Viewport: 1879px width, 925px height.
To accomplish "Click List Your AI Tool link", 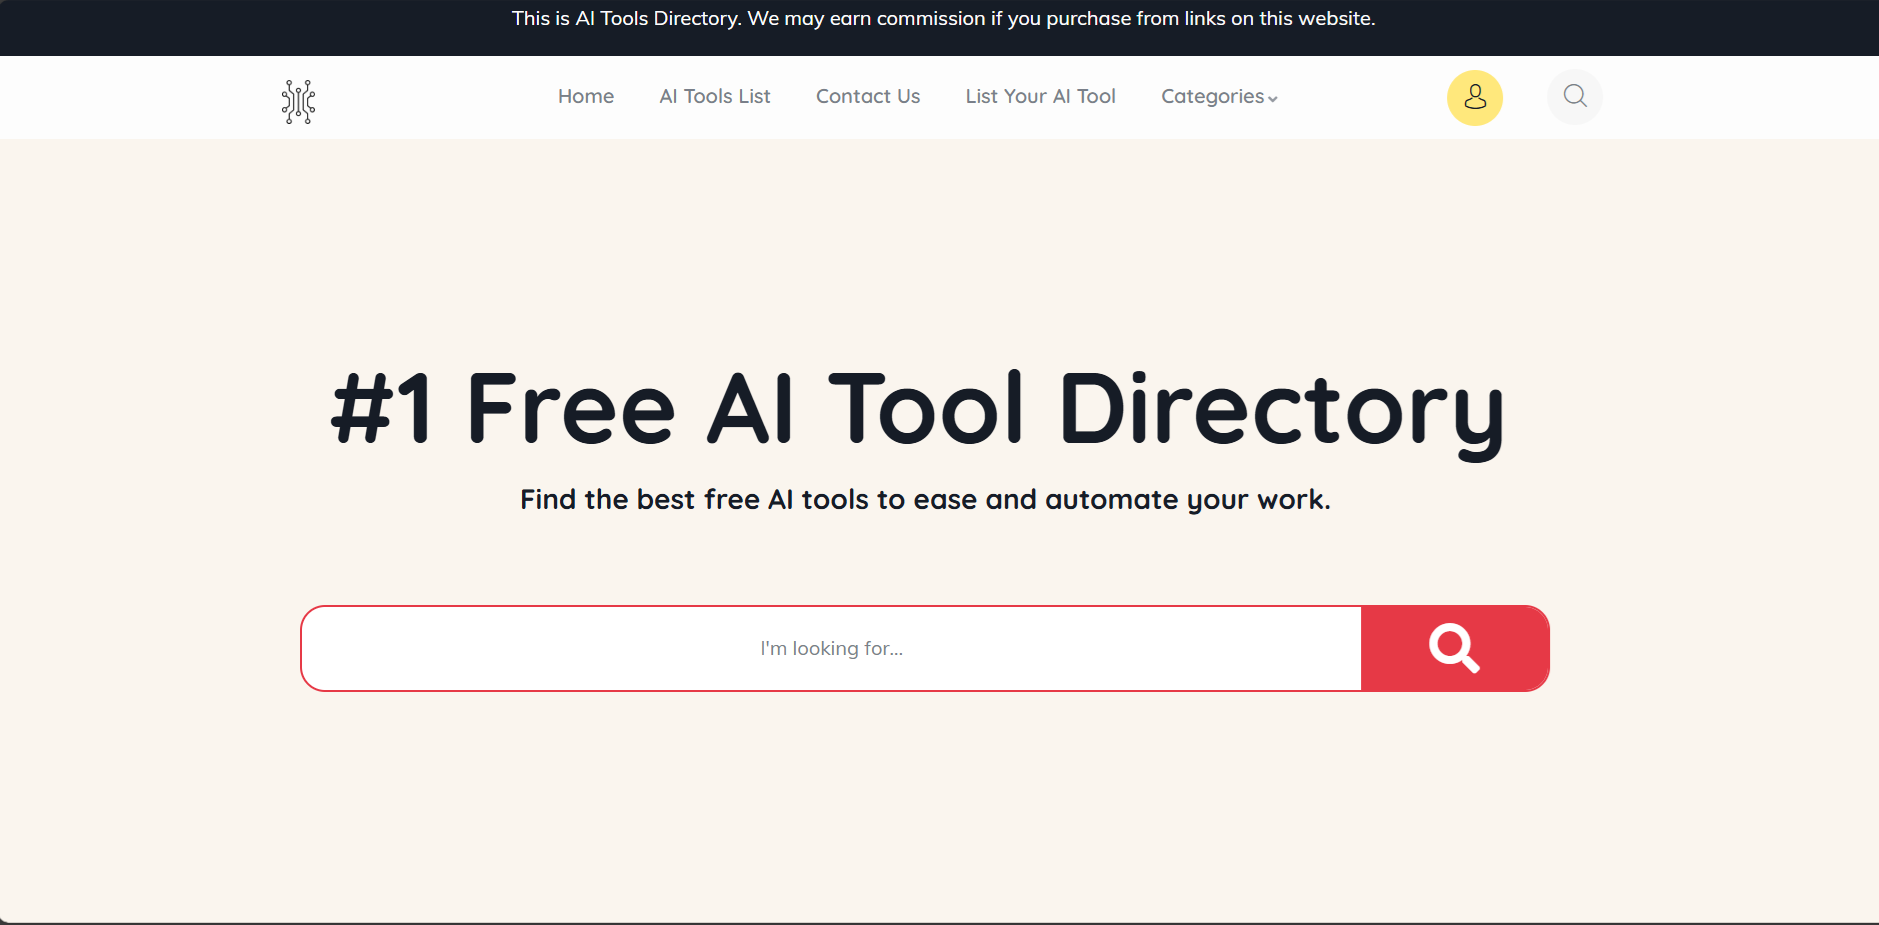I will click(x=1039, y=96).
